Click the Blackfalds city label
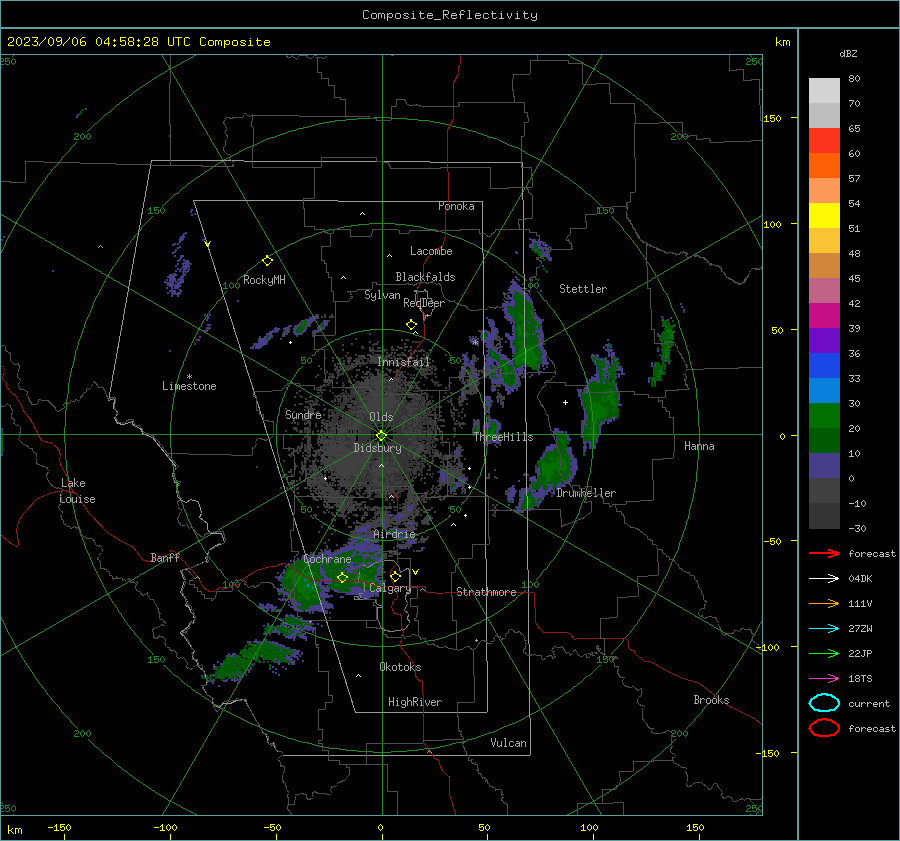The image size is (900, 841). [425, 277]
